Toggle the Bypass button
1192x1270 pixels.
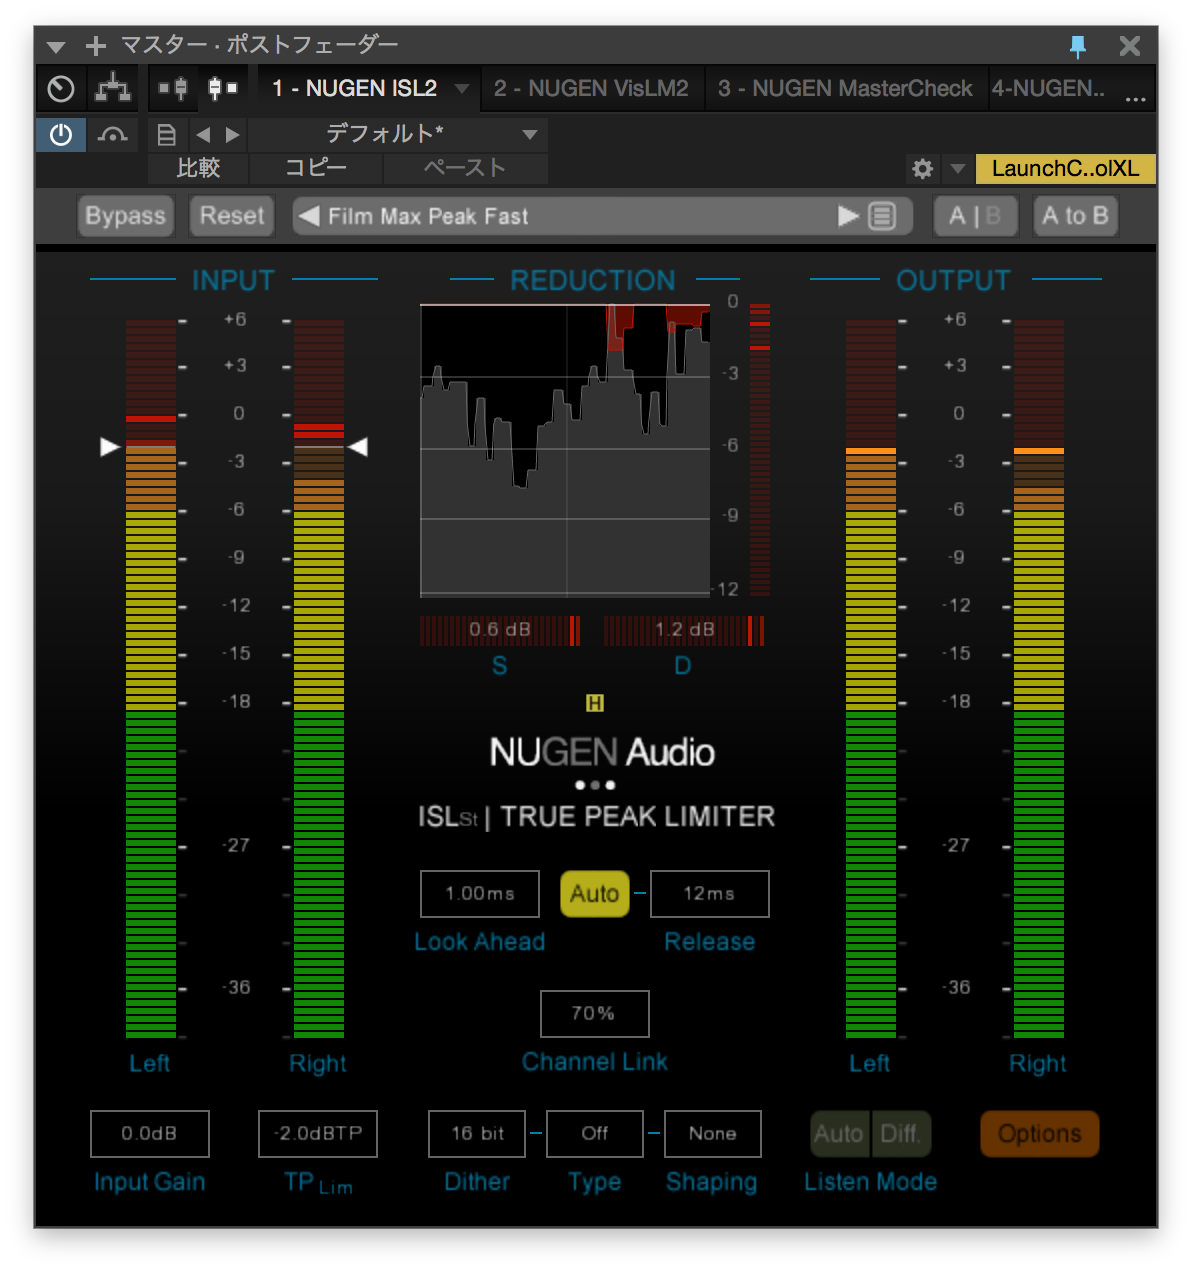(125, 216)
